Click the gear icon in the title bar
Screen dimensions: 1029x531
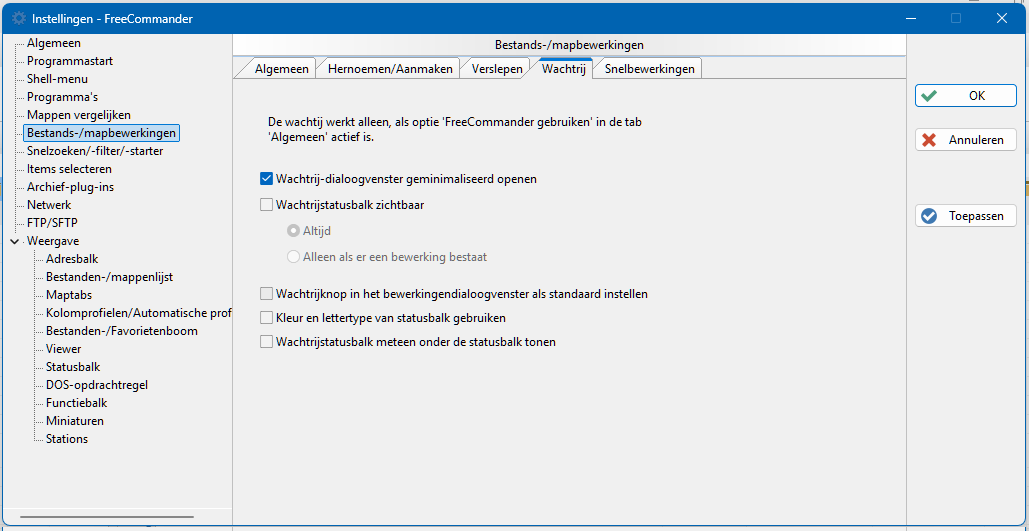pyautogui.click(x=19, y=18)
